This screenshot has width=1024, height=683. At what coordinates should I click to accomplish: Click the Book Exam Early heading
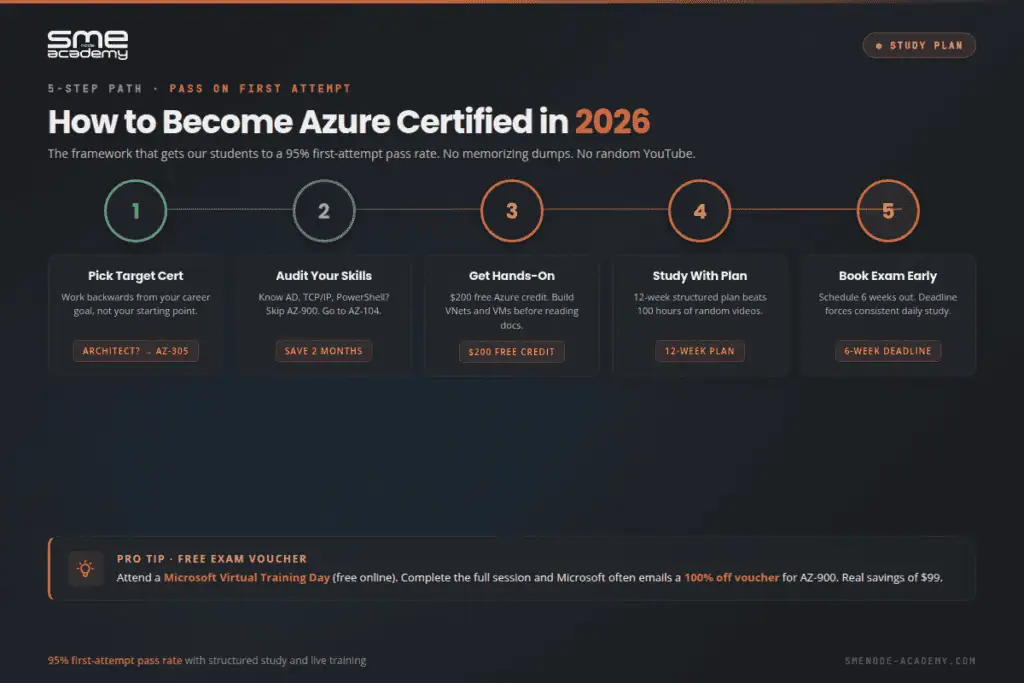pos(888,276)
